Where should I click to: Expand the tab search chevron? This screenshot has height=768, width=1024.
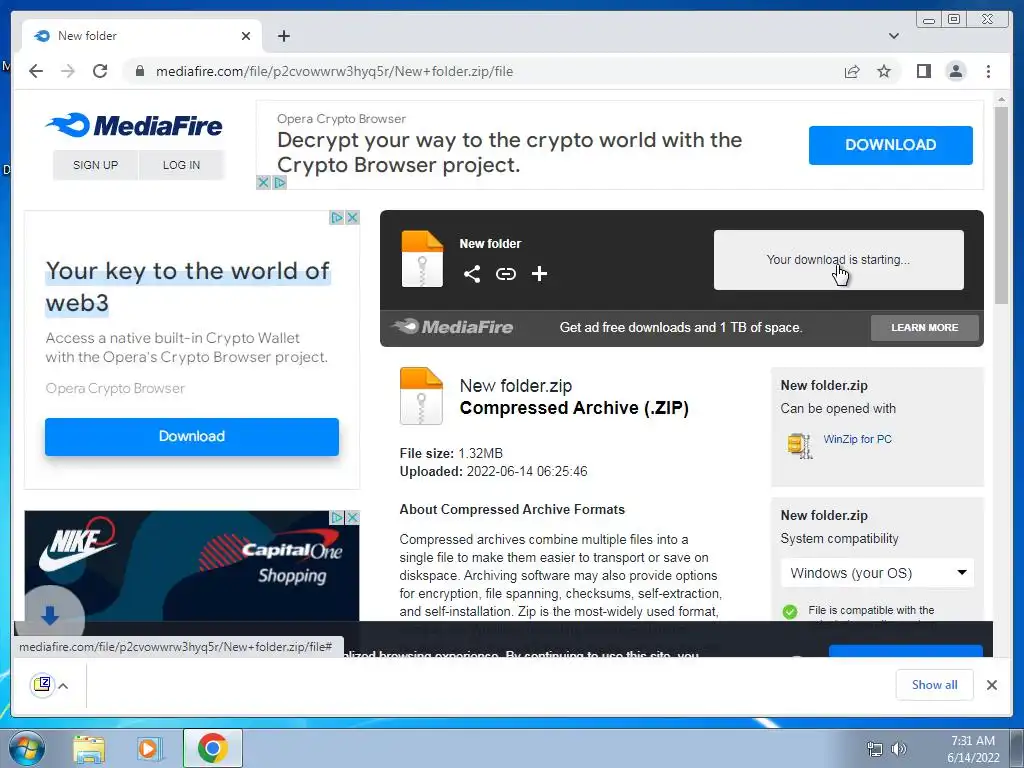click(893, 36)
